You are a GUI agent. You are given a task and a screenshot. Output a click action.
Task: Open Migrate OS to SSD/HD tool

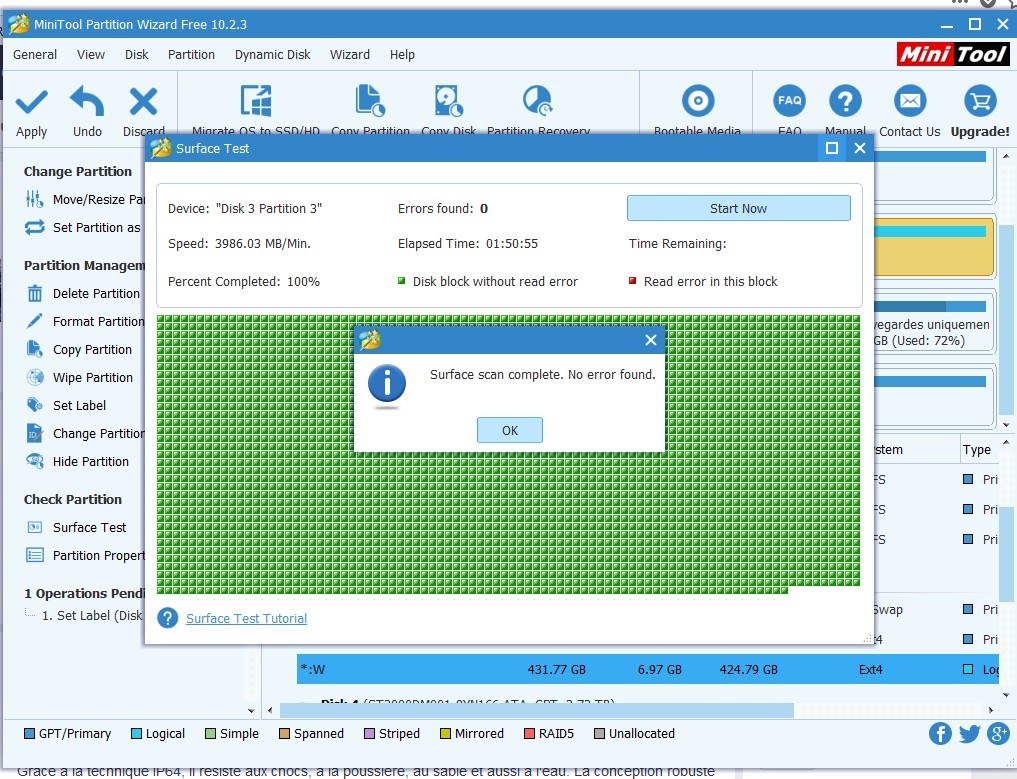coord(256,101)
